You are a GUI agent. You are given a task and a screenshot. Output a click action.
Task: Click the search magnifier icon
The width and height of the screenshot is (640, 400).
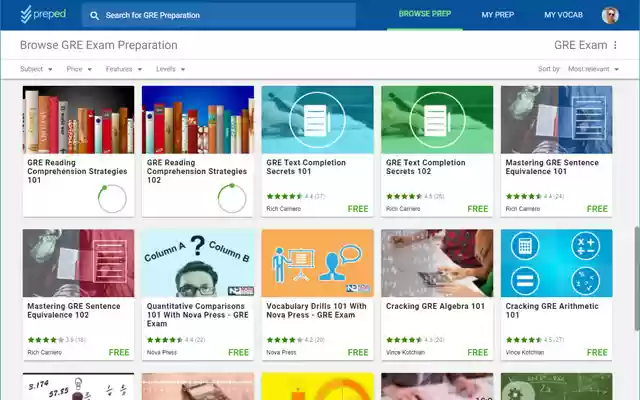[94, 16]
